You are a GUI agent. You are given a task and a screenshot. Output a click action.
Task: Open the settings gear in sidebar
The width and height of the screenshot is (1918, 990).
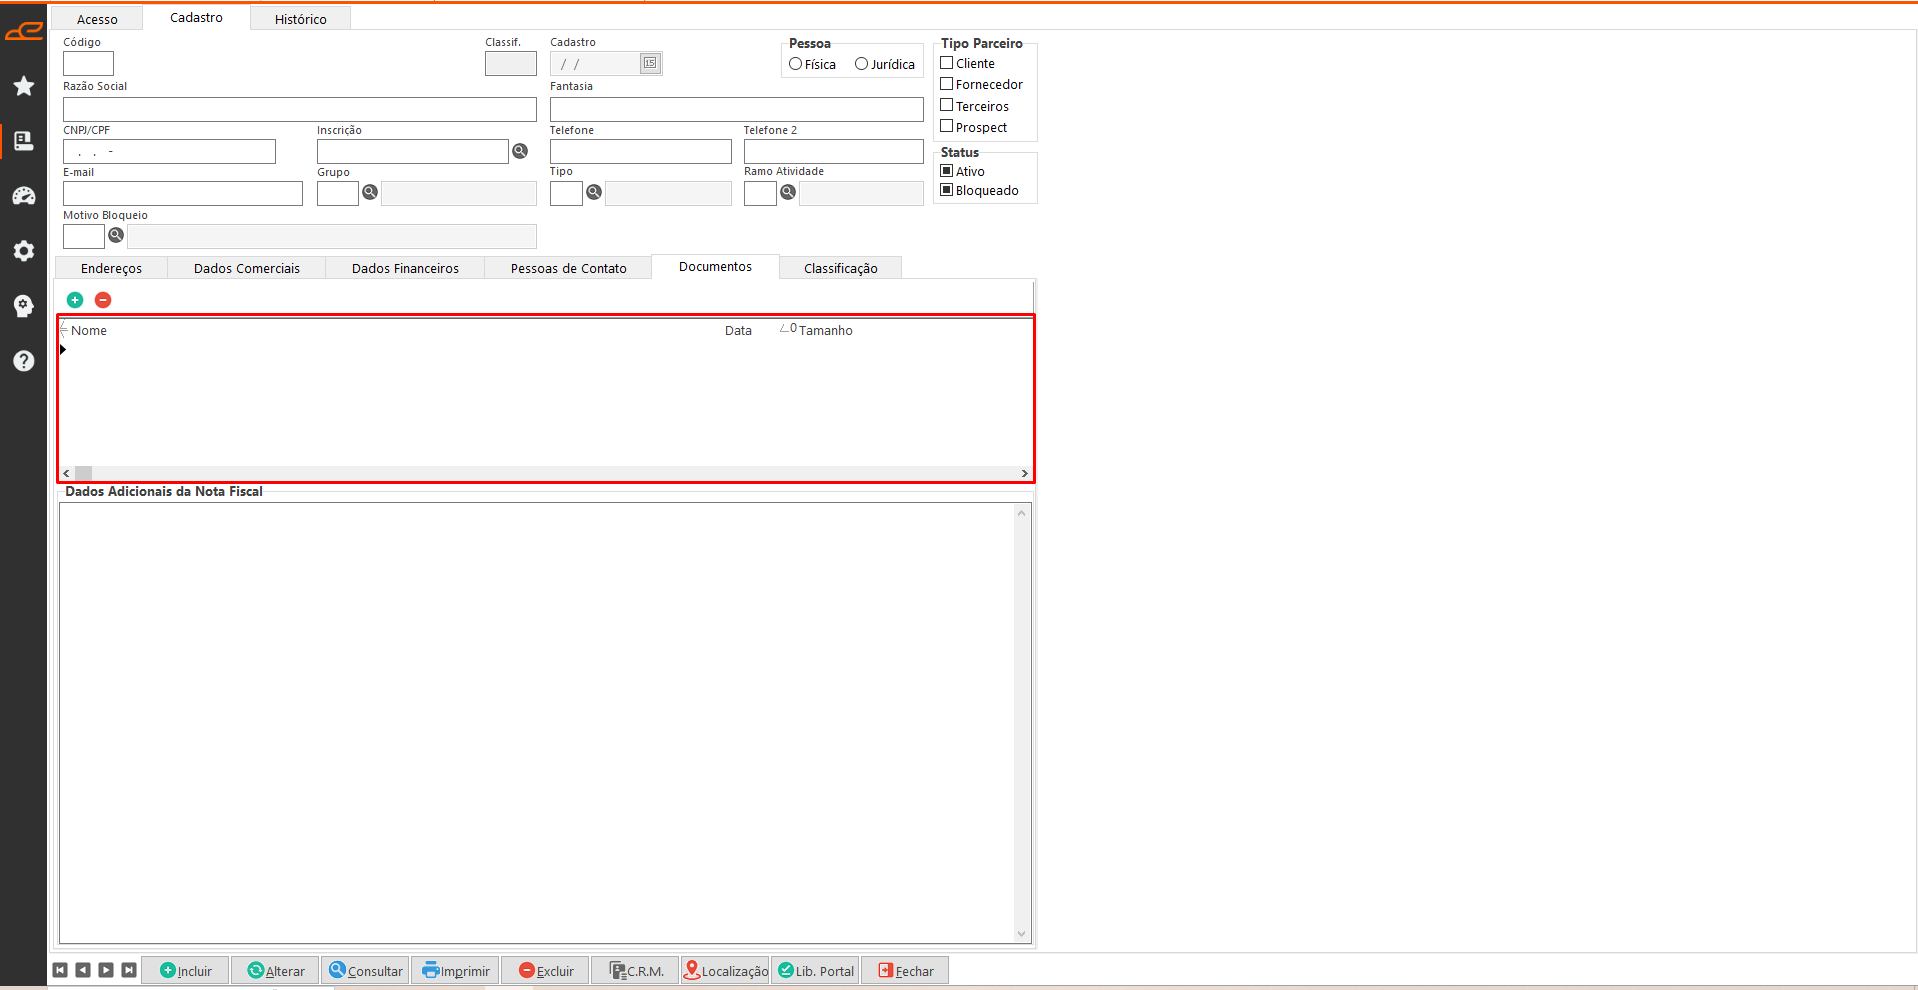click(x=24, y=251)
